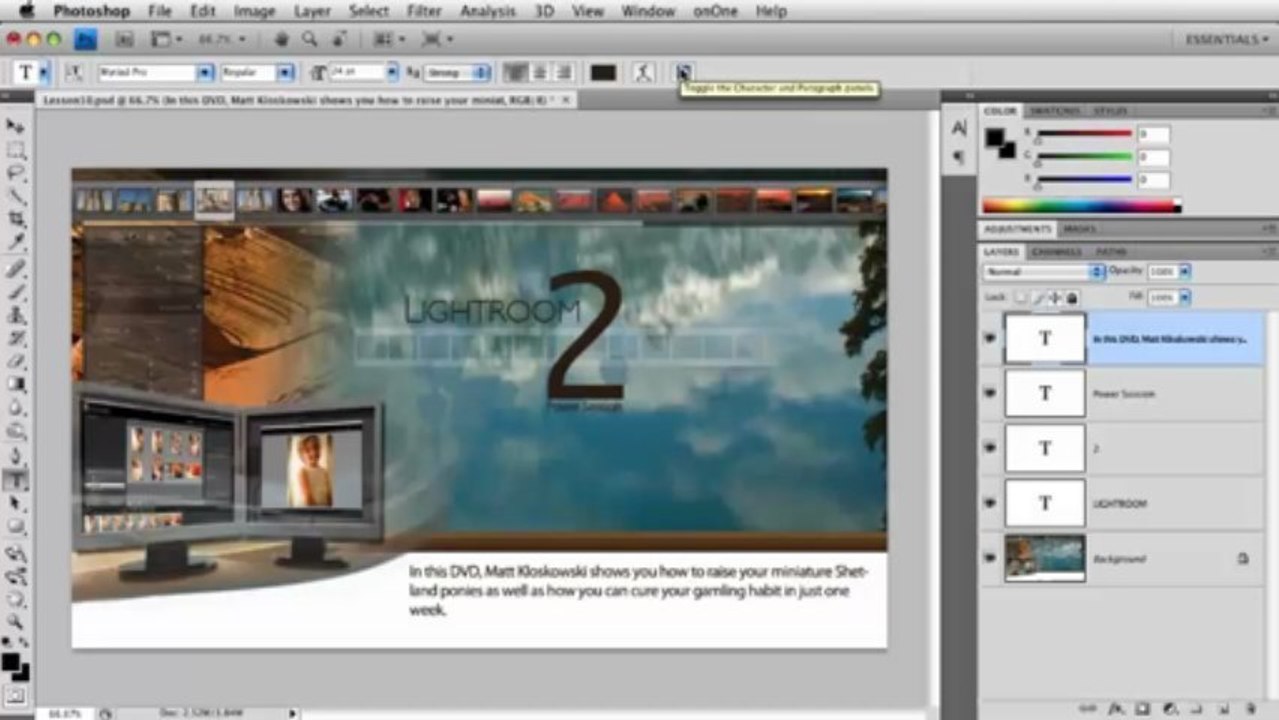Viewport: 1279px width, 720px height.
Task: Switch to the Swatches tab
Action: tap(1054, 110)
